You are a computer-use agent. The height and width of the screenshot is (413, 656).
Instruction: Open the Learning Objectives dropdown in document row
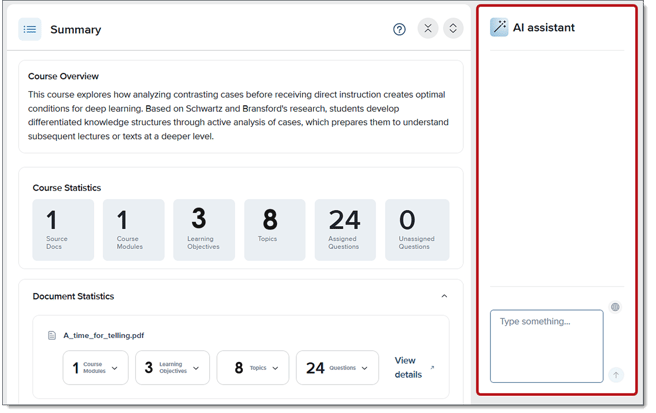172,368
